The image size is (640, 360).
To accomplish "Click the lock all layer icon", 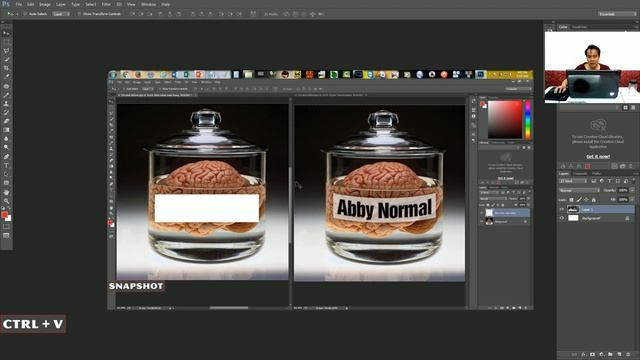I will [x=594, y=200].
